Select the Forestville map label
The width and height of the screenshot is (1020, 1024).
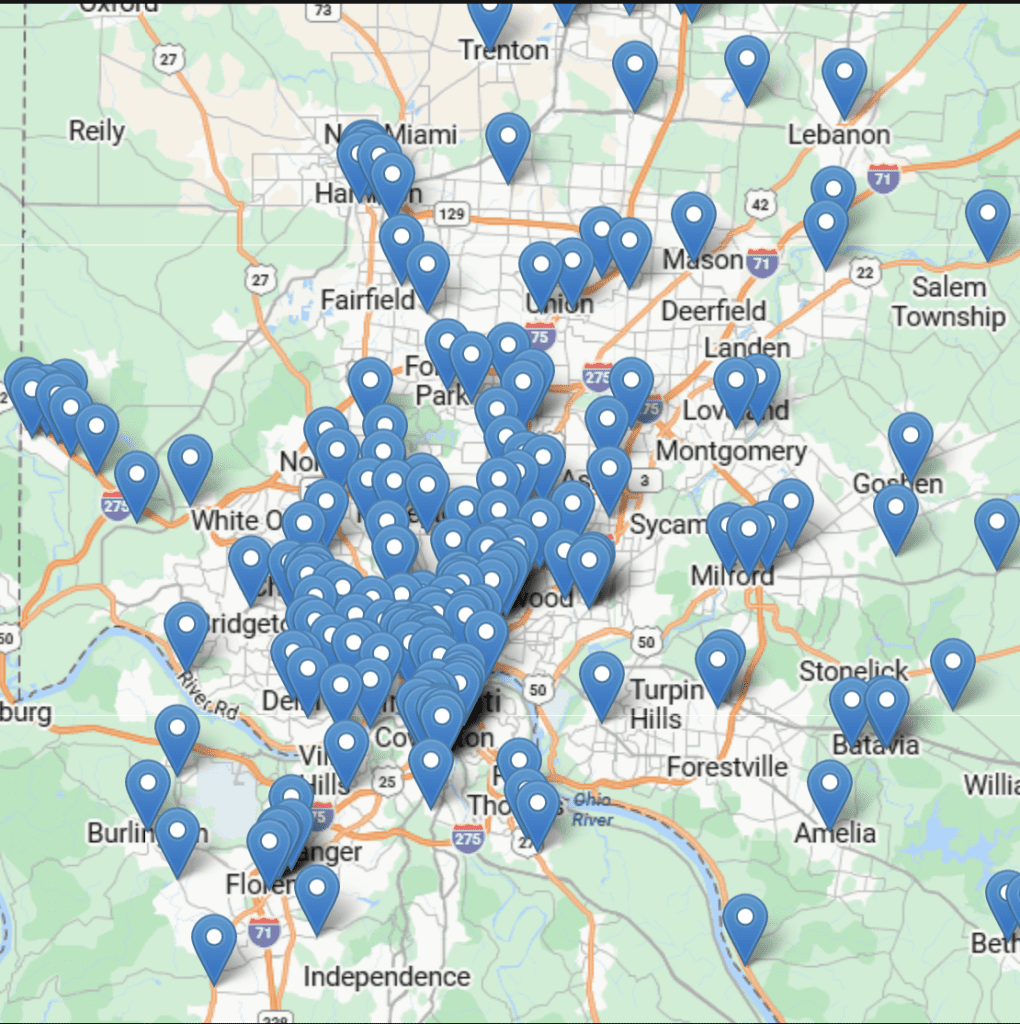pyautogui.click(x=727, y=768)
